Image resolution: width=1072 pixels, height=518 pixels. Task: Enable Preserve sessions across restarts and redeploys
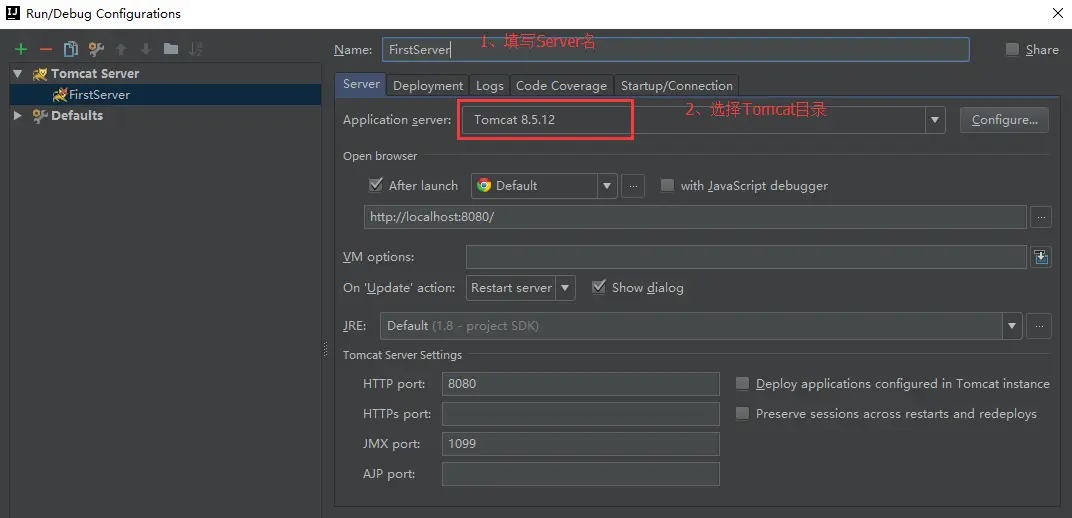click(x=742, y=413)
